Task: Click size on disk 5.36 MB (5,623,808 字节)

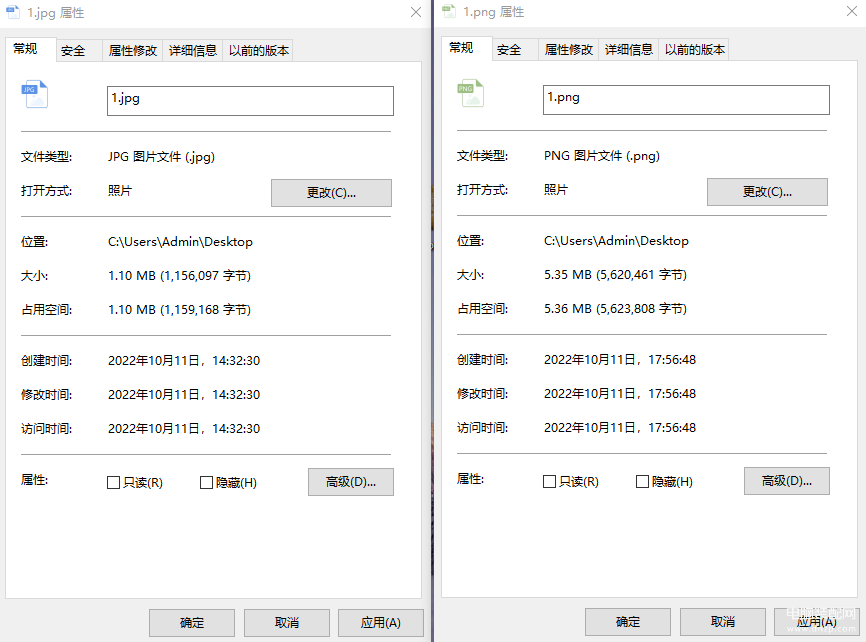Action: pos(615,309)
